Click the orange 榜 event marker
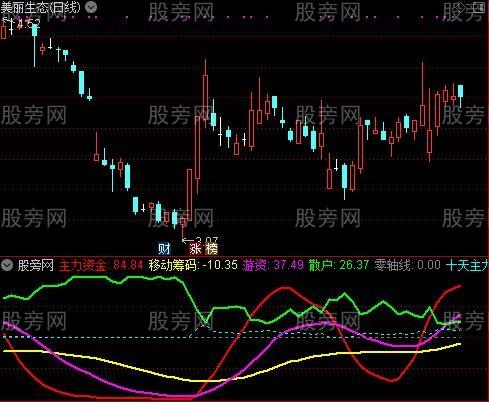Viewport: 489px width, 402px height. click(211, 249)
